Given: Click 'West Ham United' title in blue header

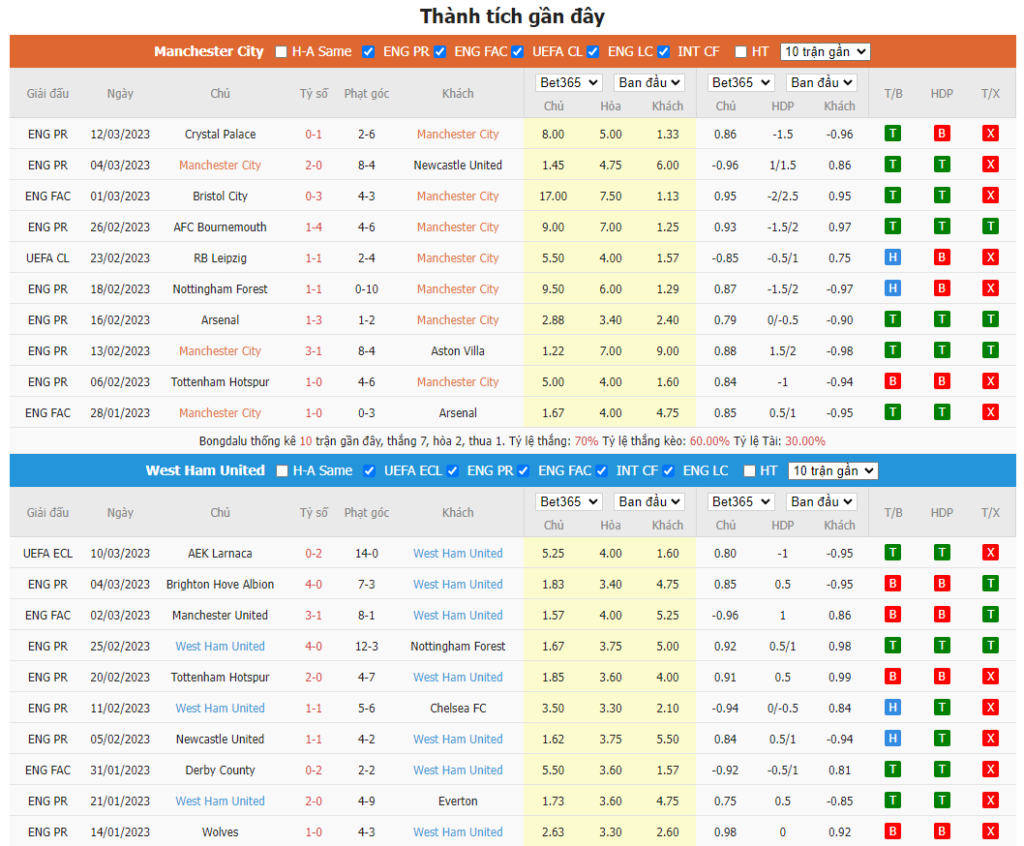Looking at the screenshot, I should (205, 470).
